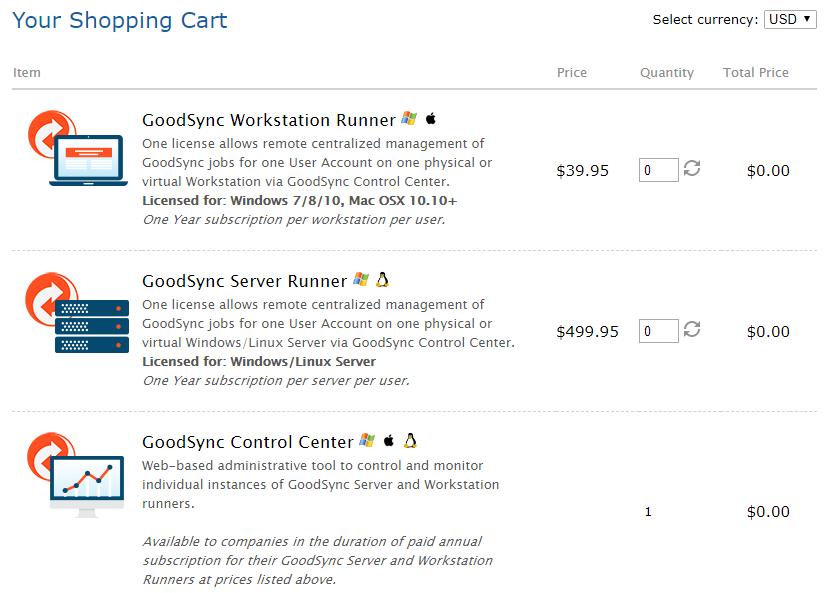Click the GoodSync Control Center title
The height and width of the screenshot is (593, 826).
248,442
